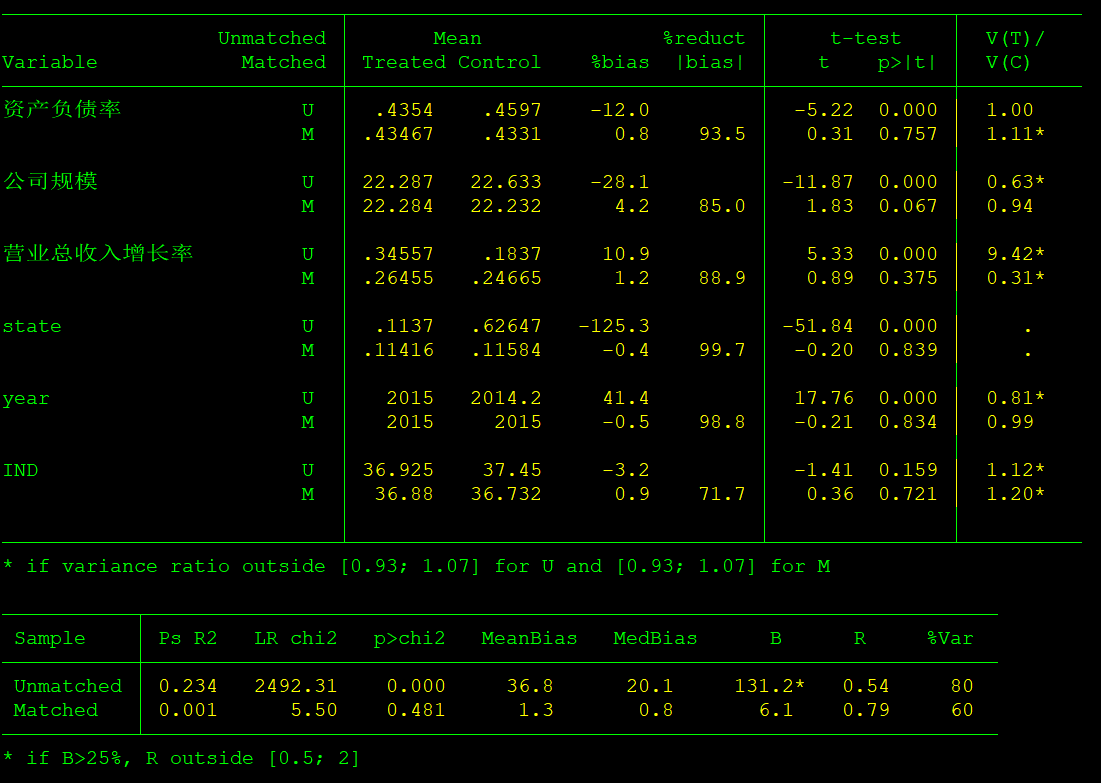Select the 公司规模 variable name

[50, 181]
